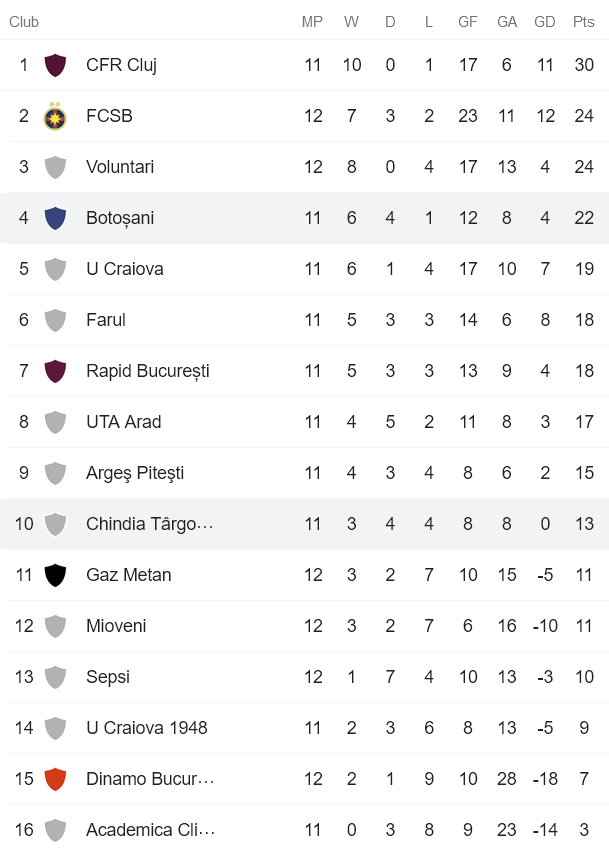Select the Argeș Pitești team name

click(135, 473)
